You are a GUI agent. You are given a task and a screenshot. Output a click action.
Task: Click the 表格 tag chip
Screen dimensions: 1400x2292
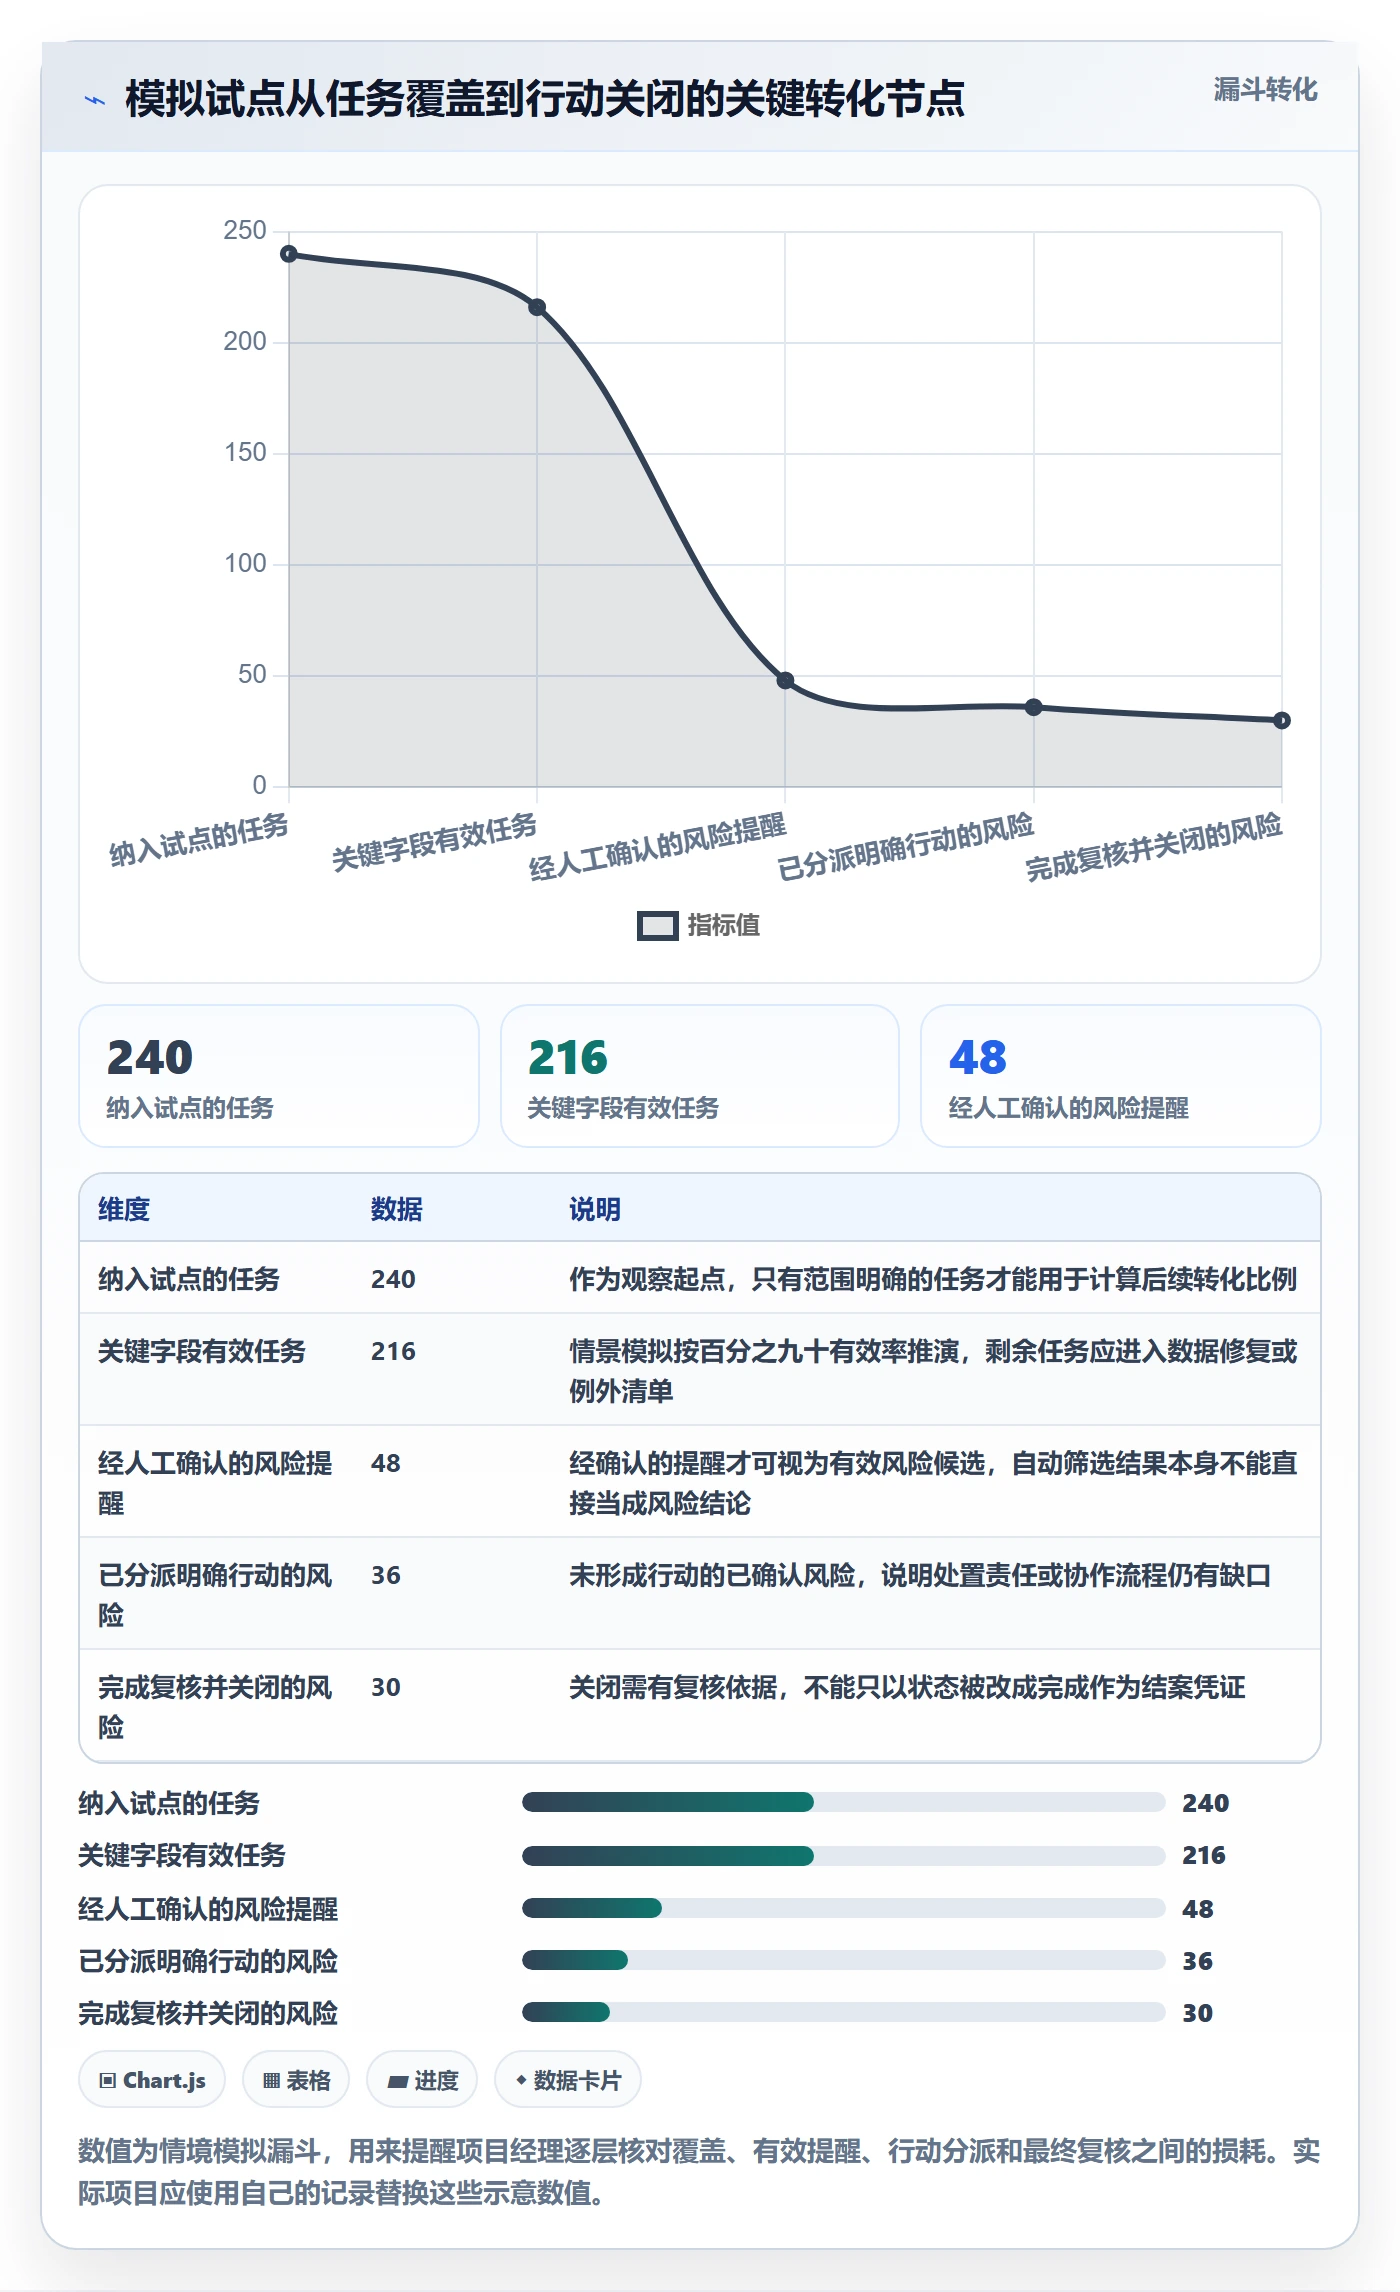click(296, 2080)
